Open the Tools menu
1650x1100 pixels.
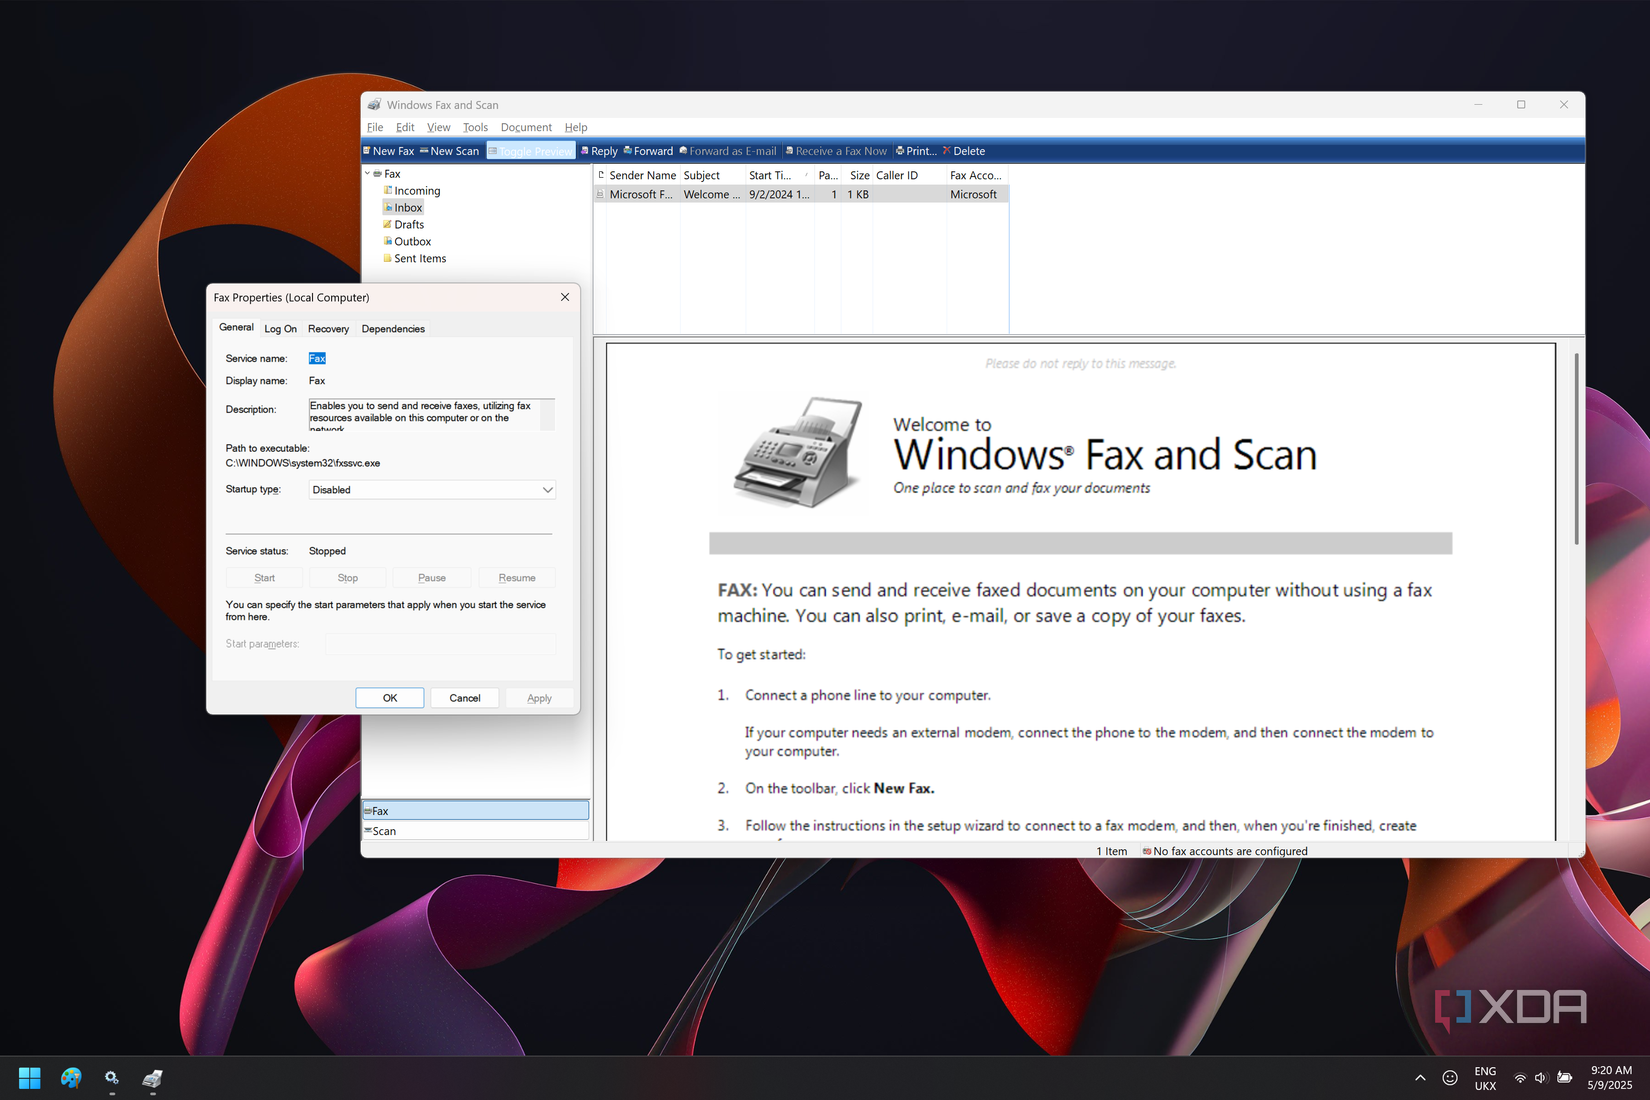click(x=475, y=127)
